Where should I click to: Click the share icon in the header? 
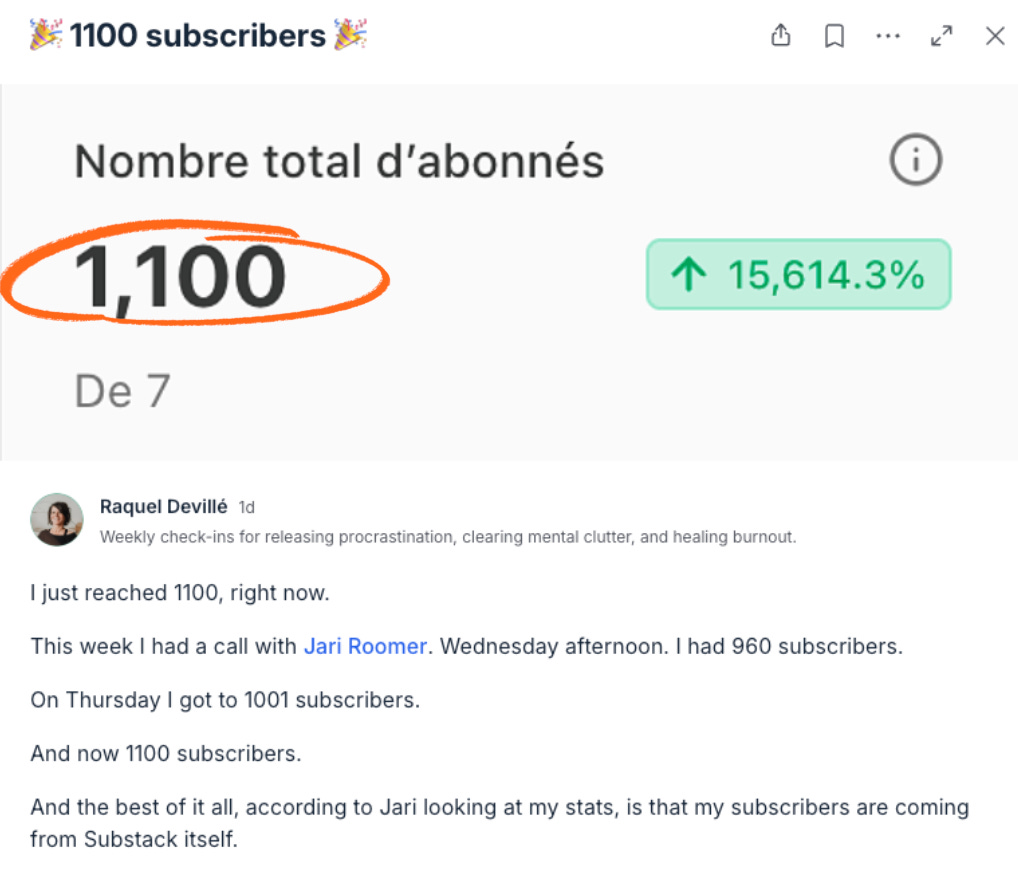tap(780, 35)
